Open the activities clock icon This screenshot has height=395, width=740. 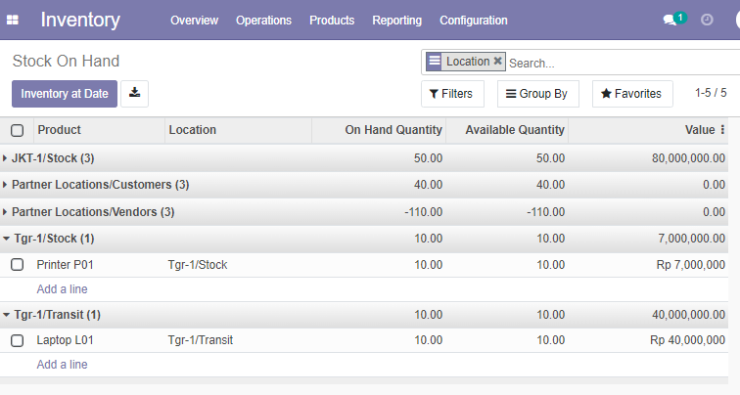pyautogui.click(x=706, y=20)
